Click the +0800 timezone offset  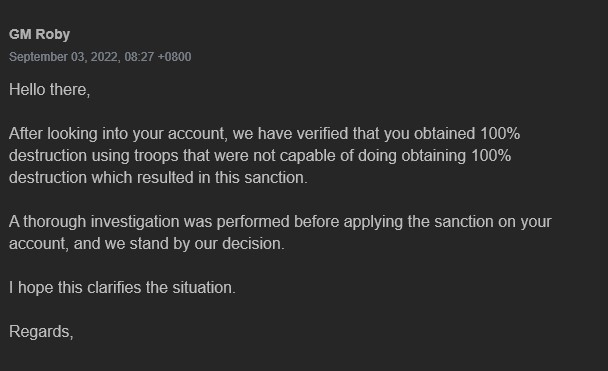click(174, 57)
